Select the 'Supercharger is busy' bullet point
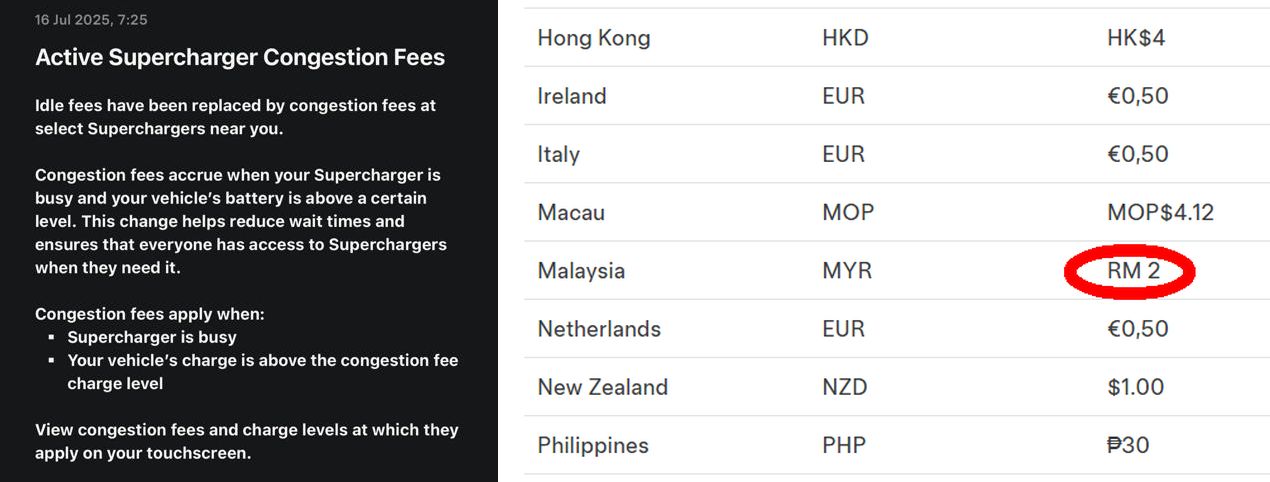The width and height of the screenshot is (1270, 482). pos(152,337)
